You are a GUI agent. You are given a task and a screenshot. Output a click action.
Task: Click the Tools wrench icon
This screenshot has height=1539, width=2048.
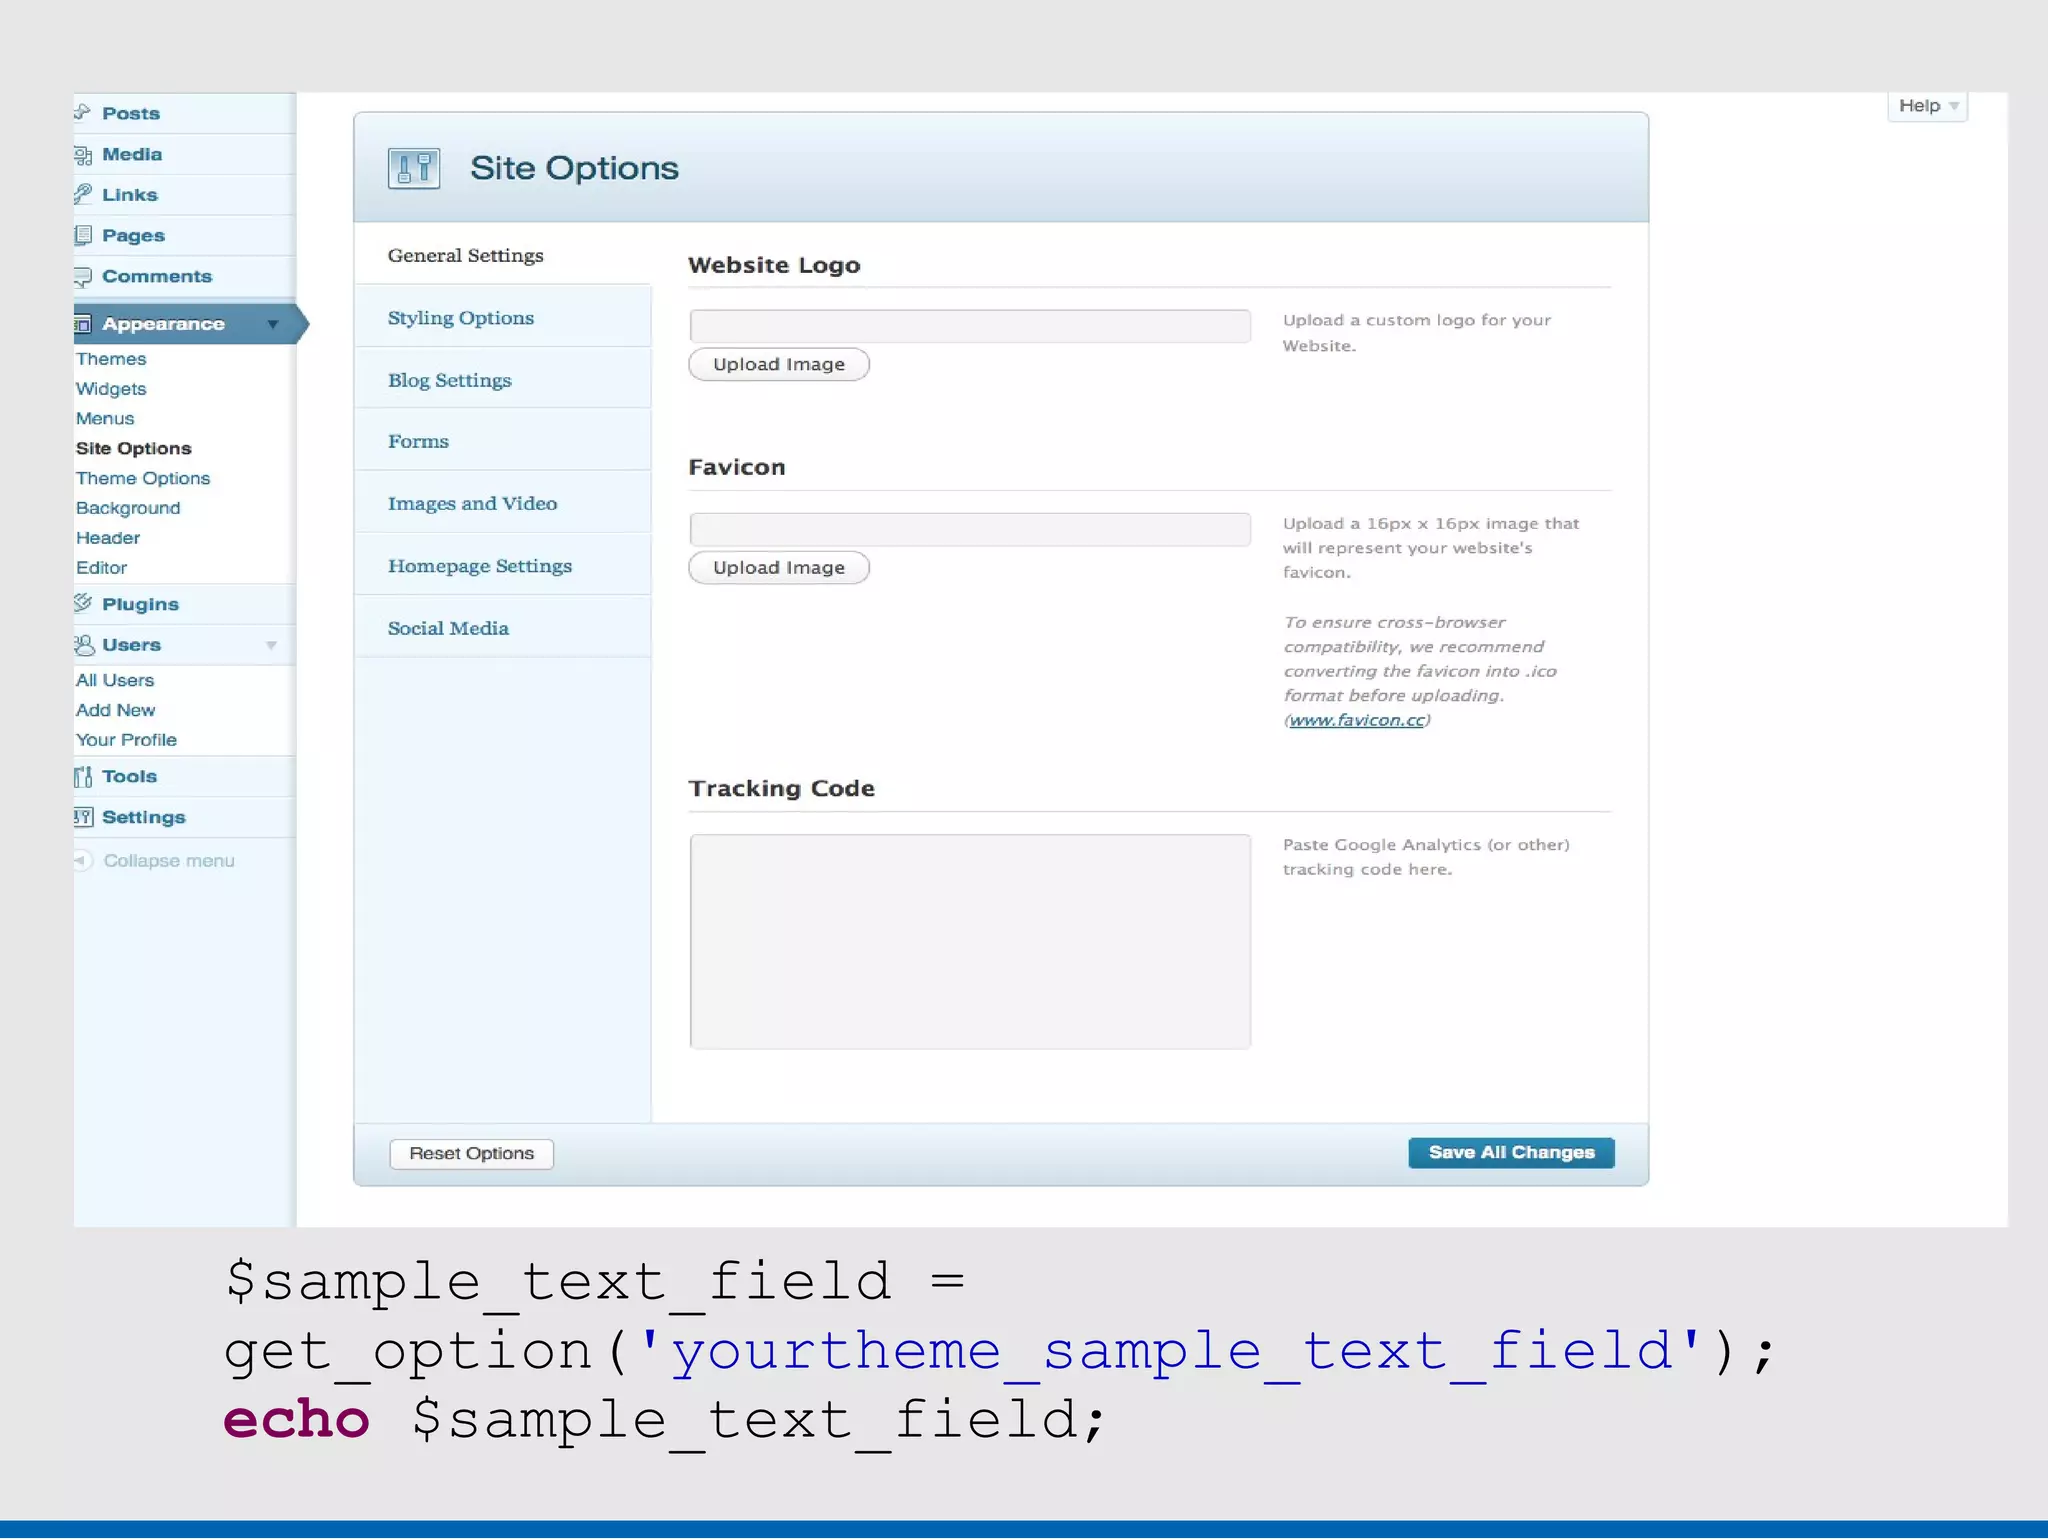pos(83,776)
